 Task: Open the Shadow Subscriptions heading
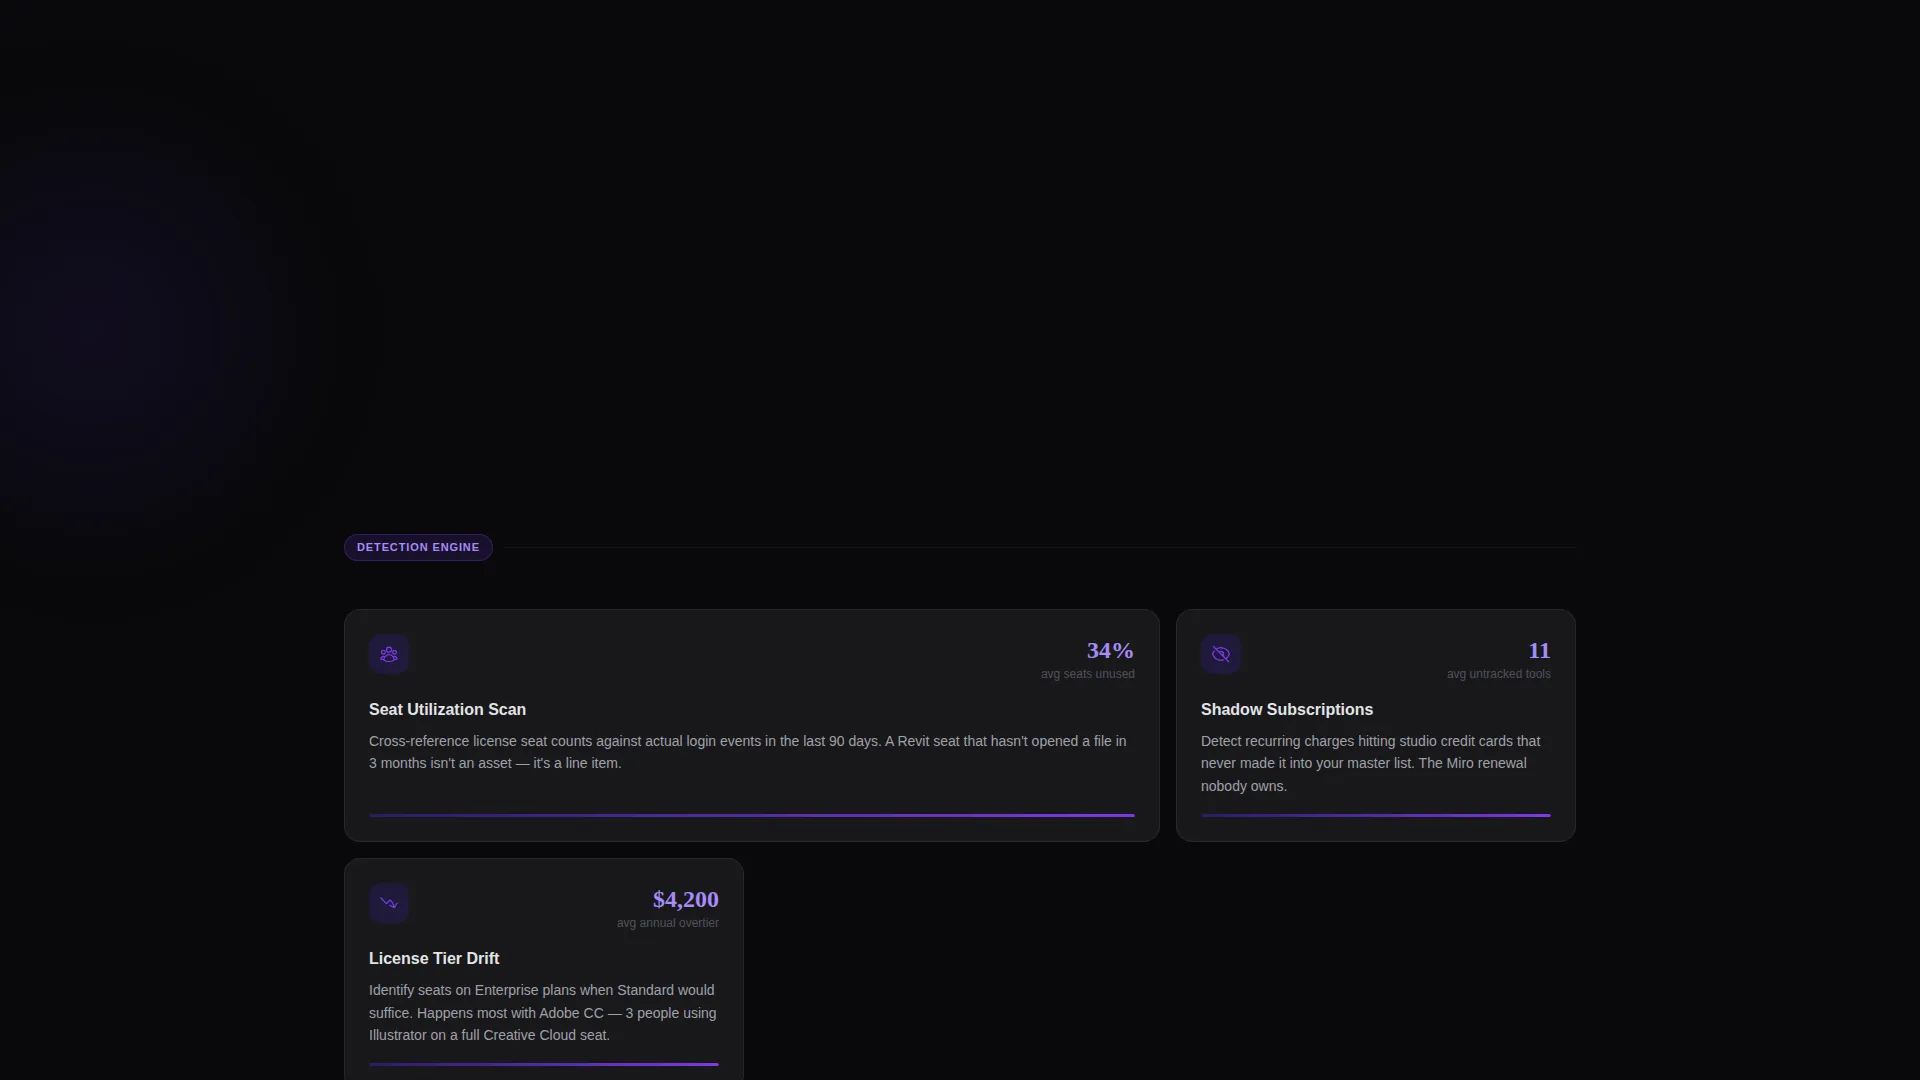click(x=1286, y=709)
